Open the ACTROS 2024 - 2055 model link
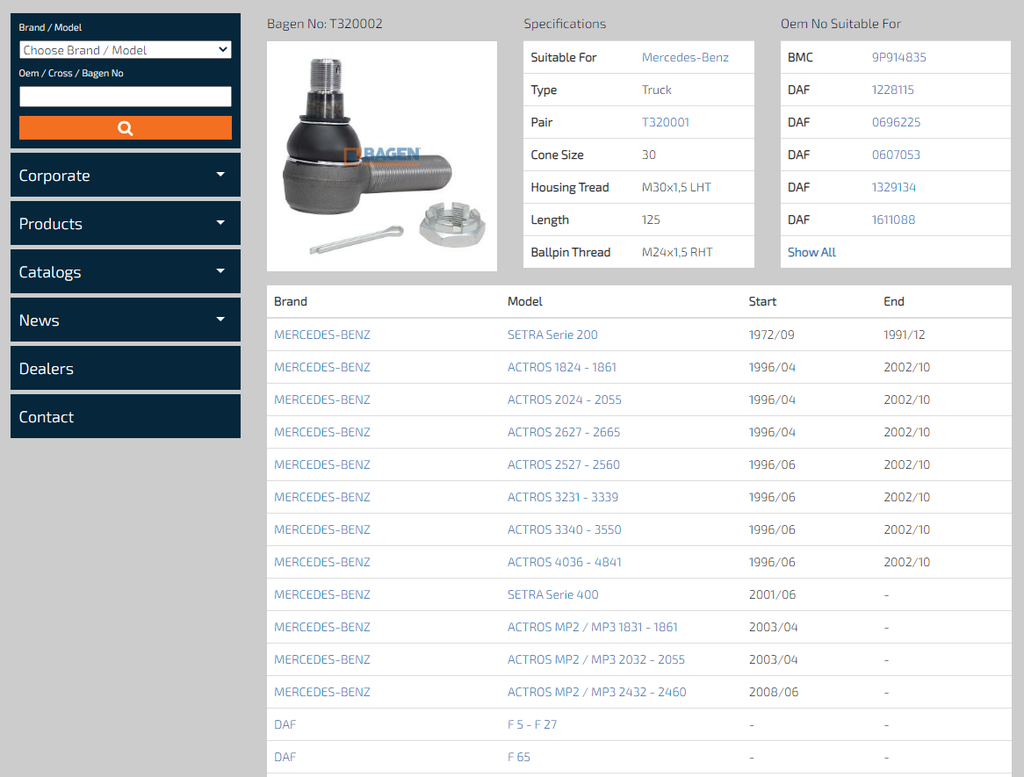The image size is (1024, 777). pyautogui.click(x=564, y=400)
